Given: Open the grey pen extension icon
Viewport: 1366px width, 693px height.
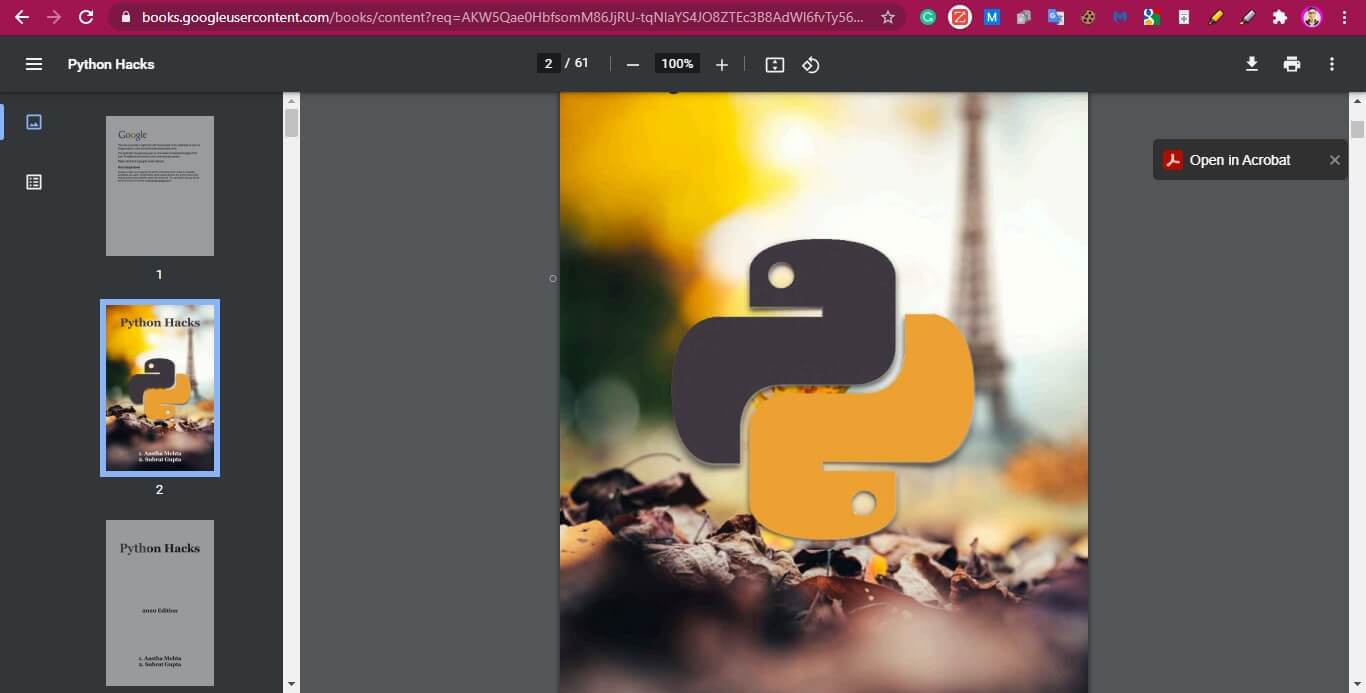Looking at the screenshot, I should (x=1248, y=17).
